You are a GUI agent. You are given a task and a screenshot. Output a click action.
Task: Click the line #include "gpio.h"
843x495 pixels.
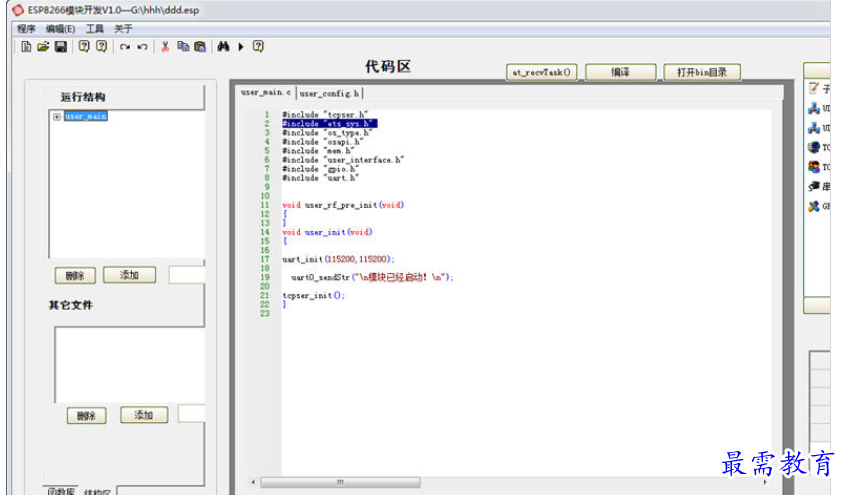320,169
